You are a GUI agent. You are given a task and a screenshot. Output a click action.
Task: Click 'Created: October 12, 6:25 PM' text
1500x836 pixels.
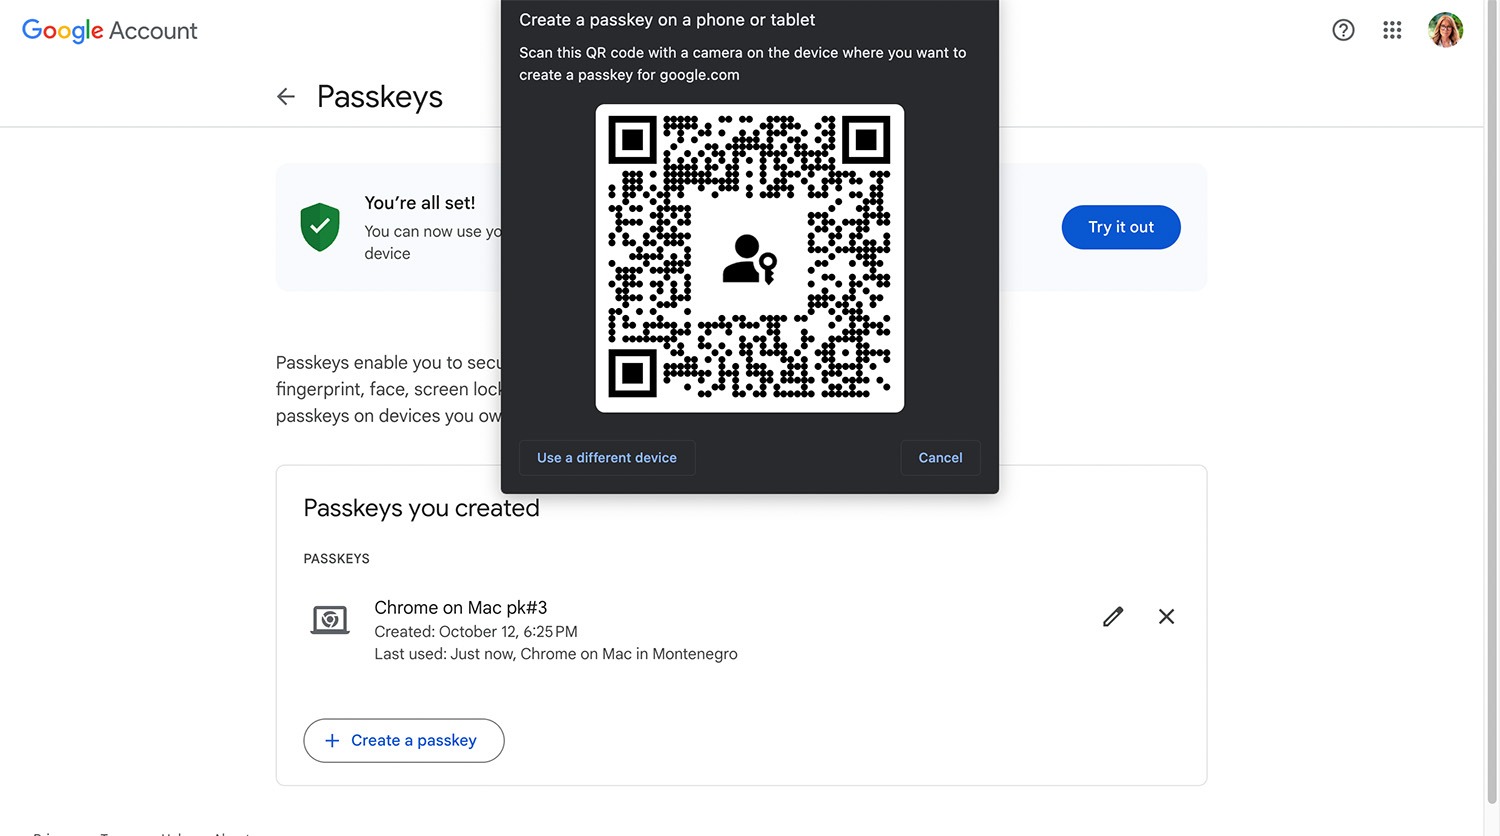[476, 632]
